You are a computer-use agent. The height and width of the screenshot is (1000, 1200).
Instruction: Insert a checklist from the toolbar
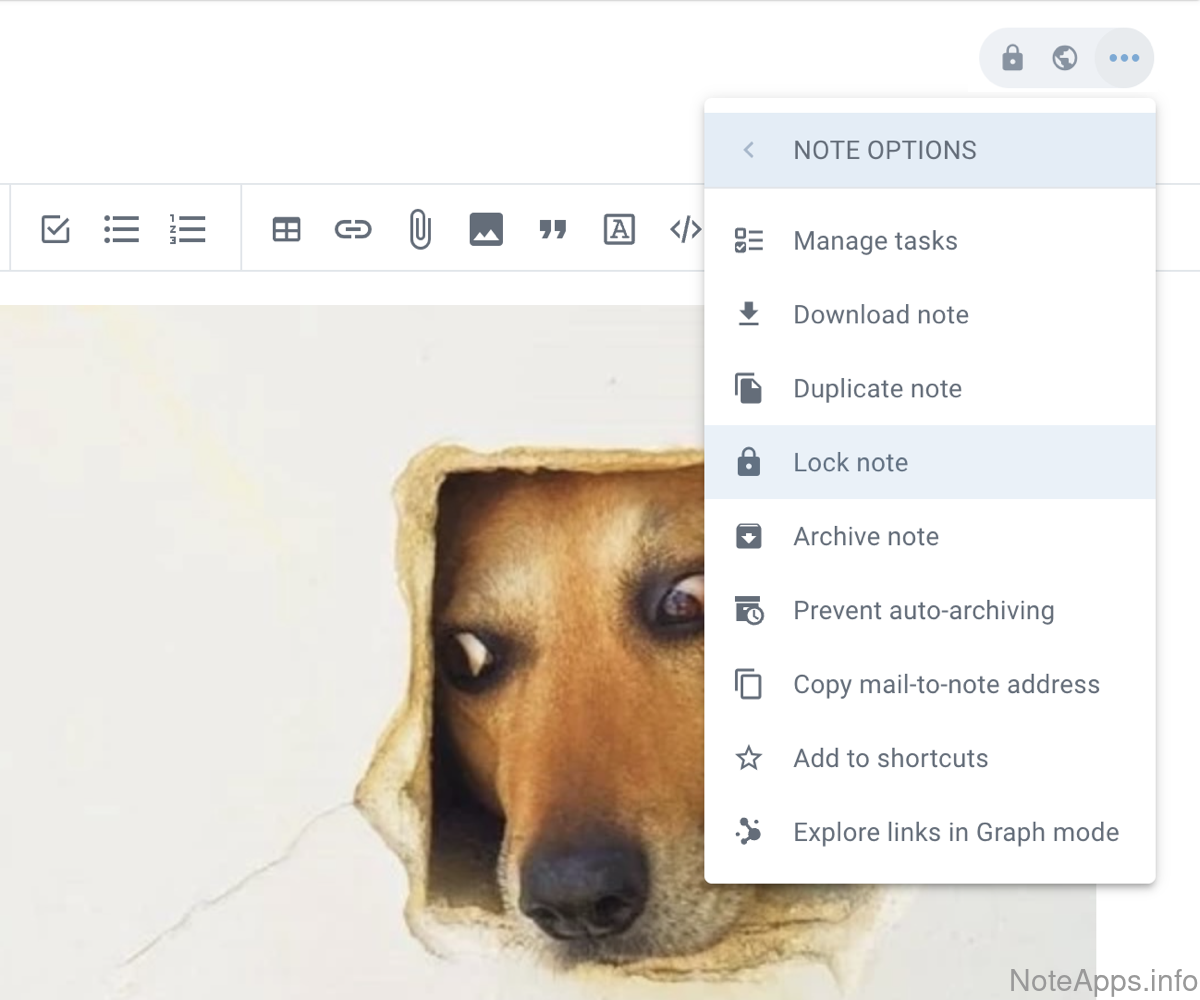click(x=56, y=229)
